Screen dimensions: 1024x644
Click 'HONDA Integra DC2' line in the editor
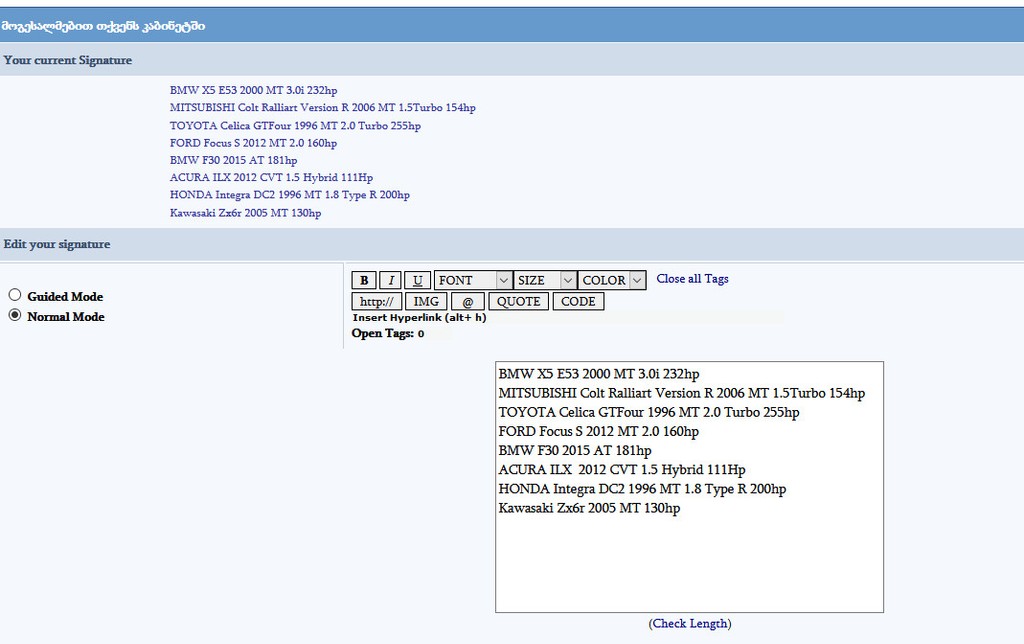642,489
